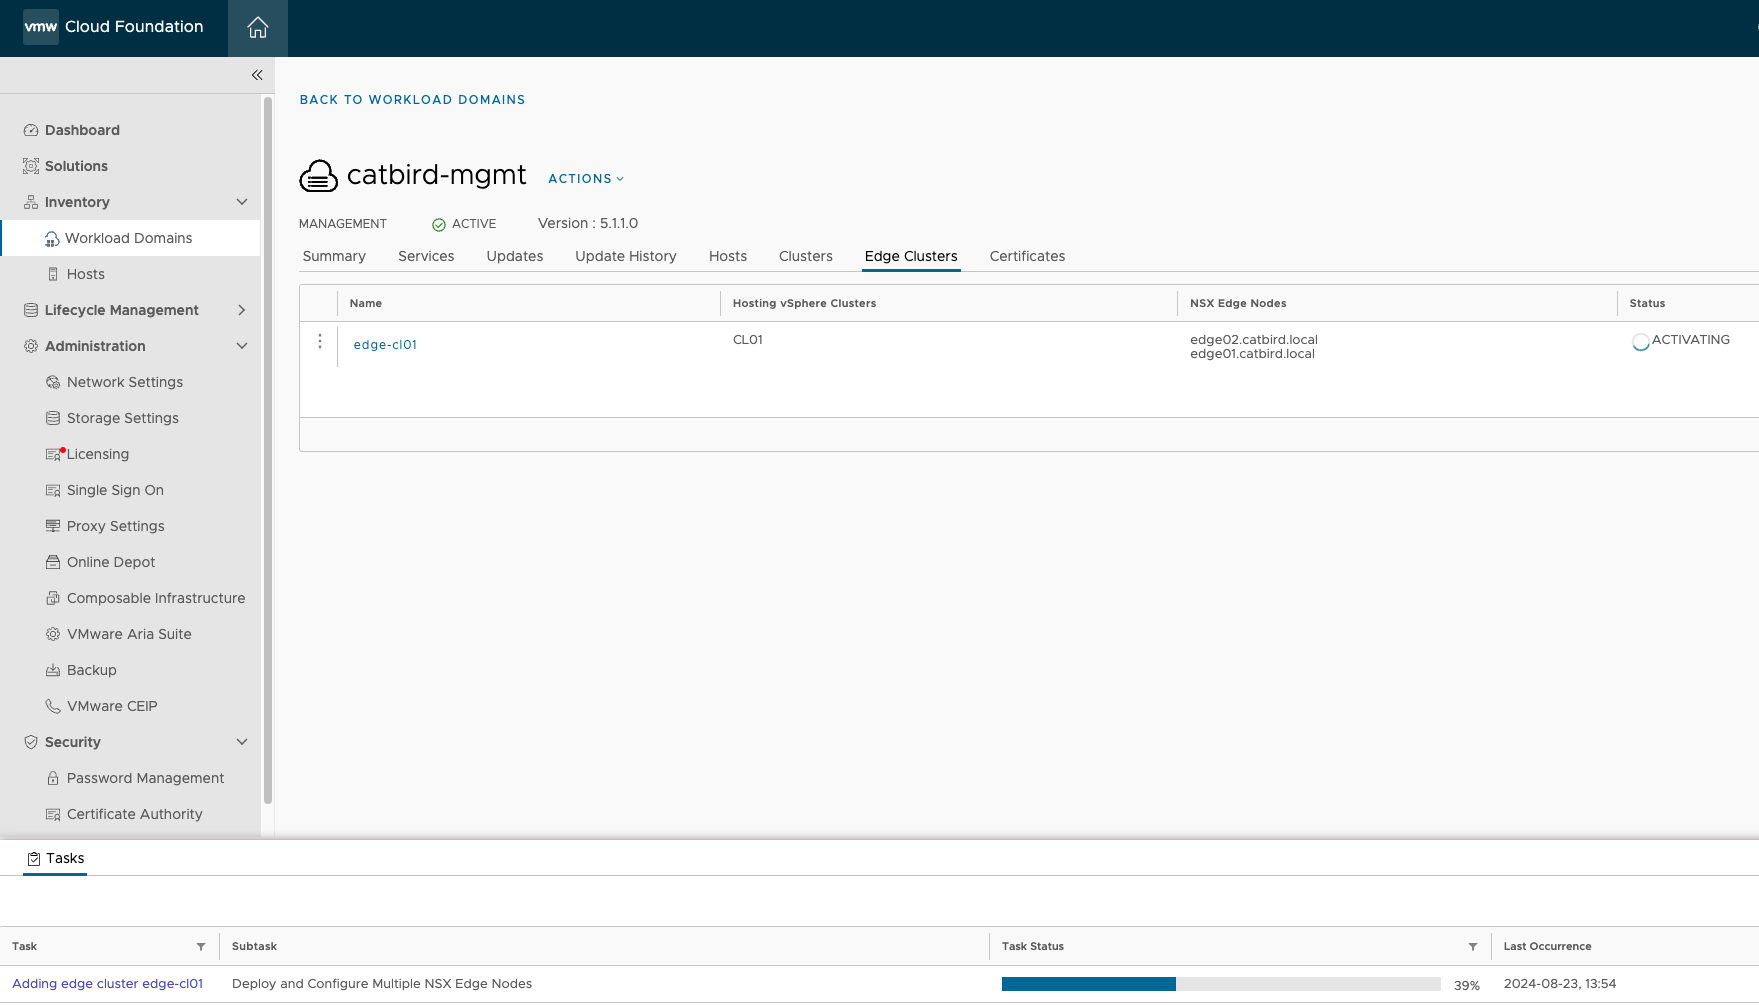This screenshot has height=1005, width=1759.
Task: Click the catbird-mgmt domain cloud icon
Action: coord(319,176)
